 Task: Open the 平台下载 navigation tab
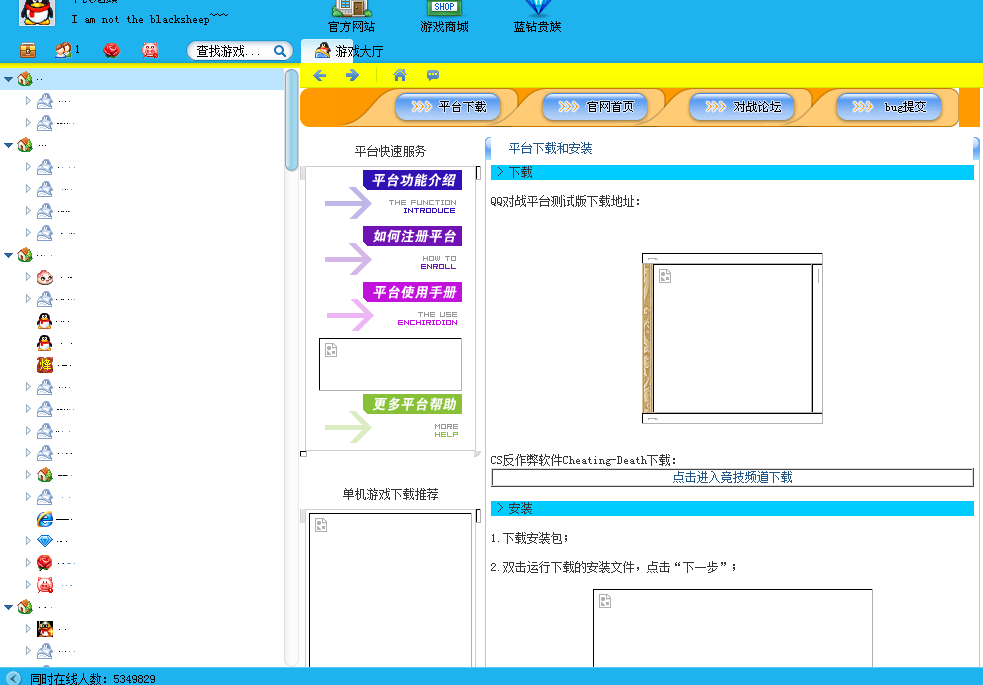click(449, 107)
